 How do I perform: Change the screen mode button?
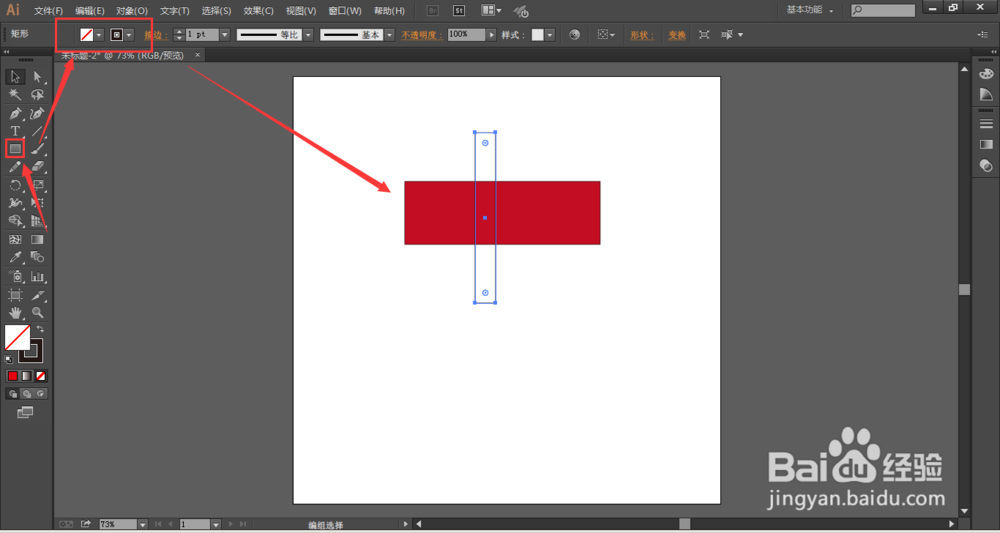(25, 413)
